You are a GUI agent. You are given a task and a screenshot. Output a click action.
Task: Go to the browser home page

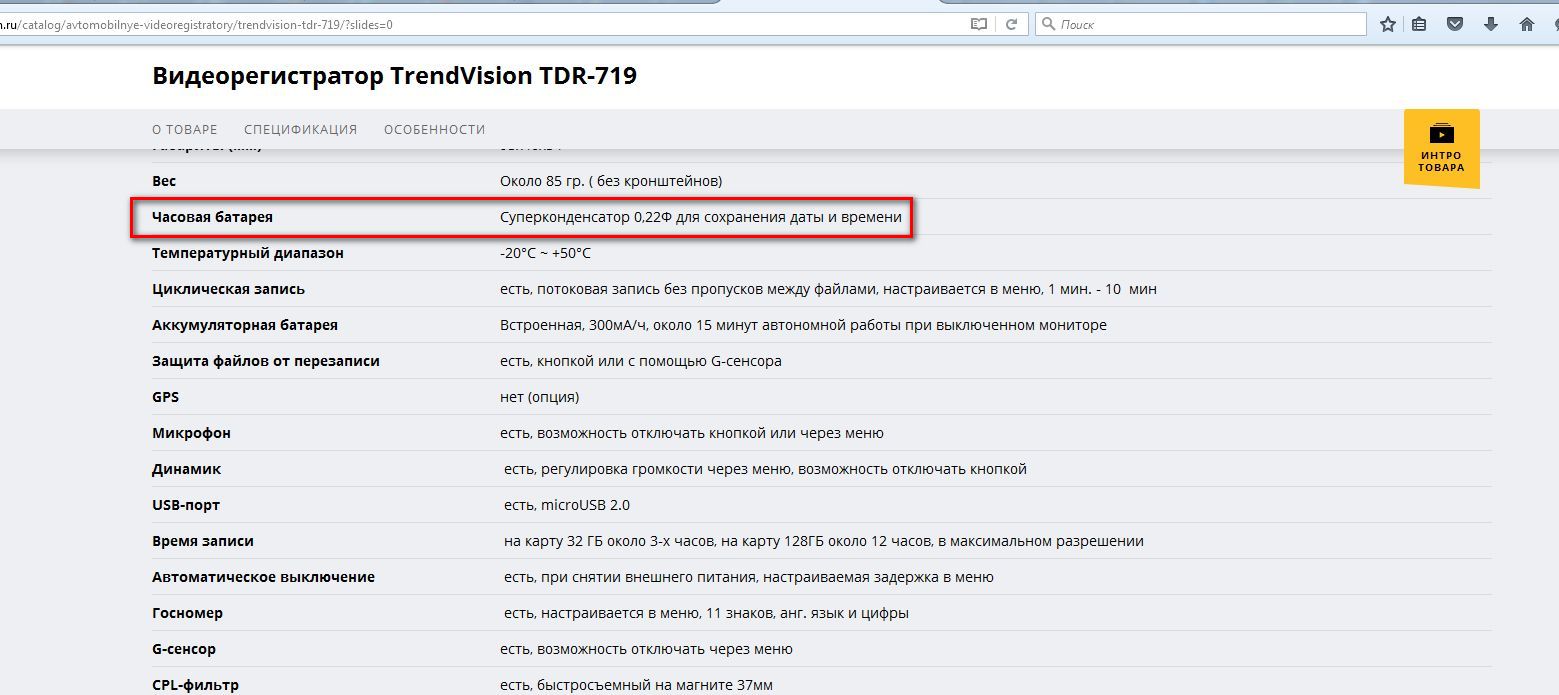pyautogui.click(x=1526, y=24)
